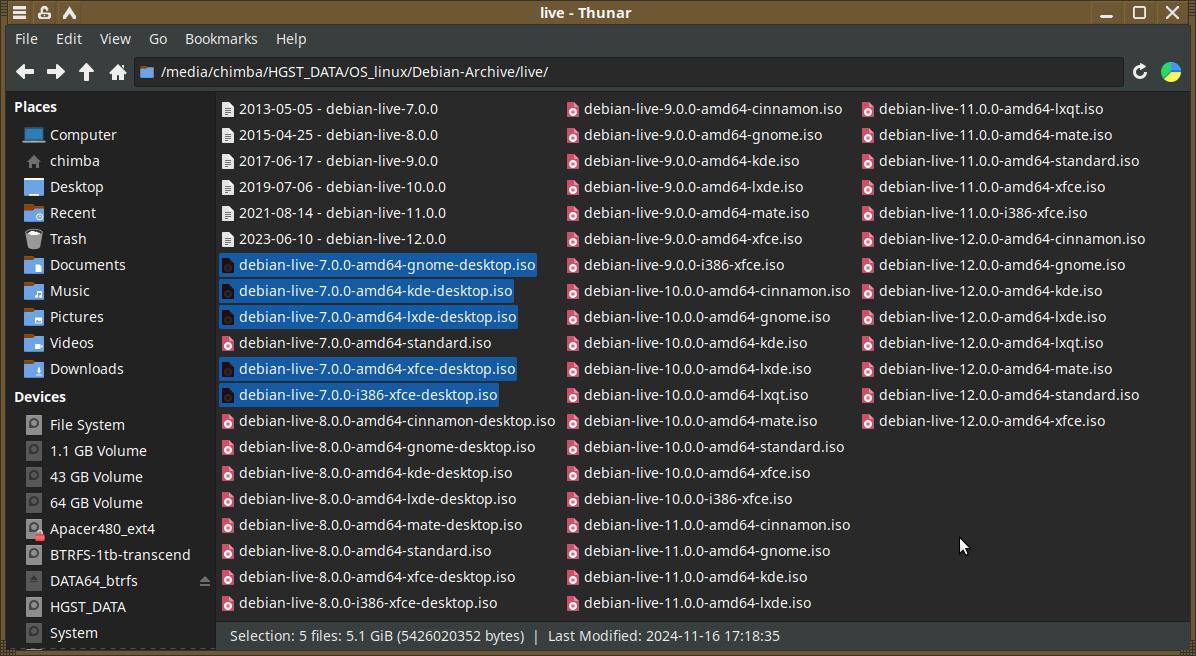Open the window menu icon in the title bar
1196x656 pixels.
(19, 12)
